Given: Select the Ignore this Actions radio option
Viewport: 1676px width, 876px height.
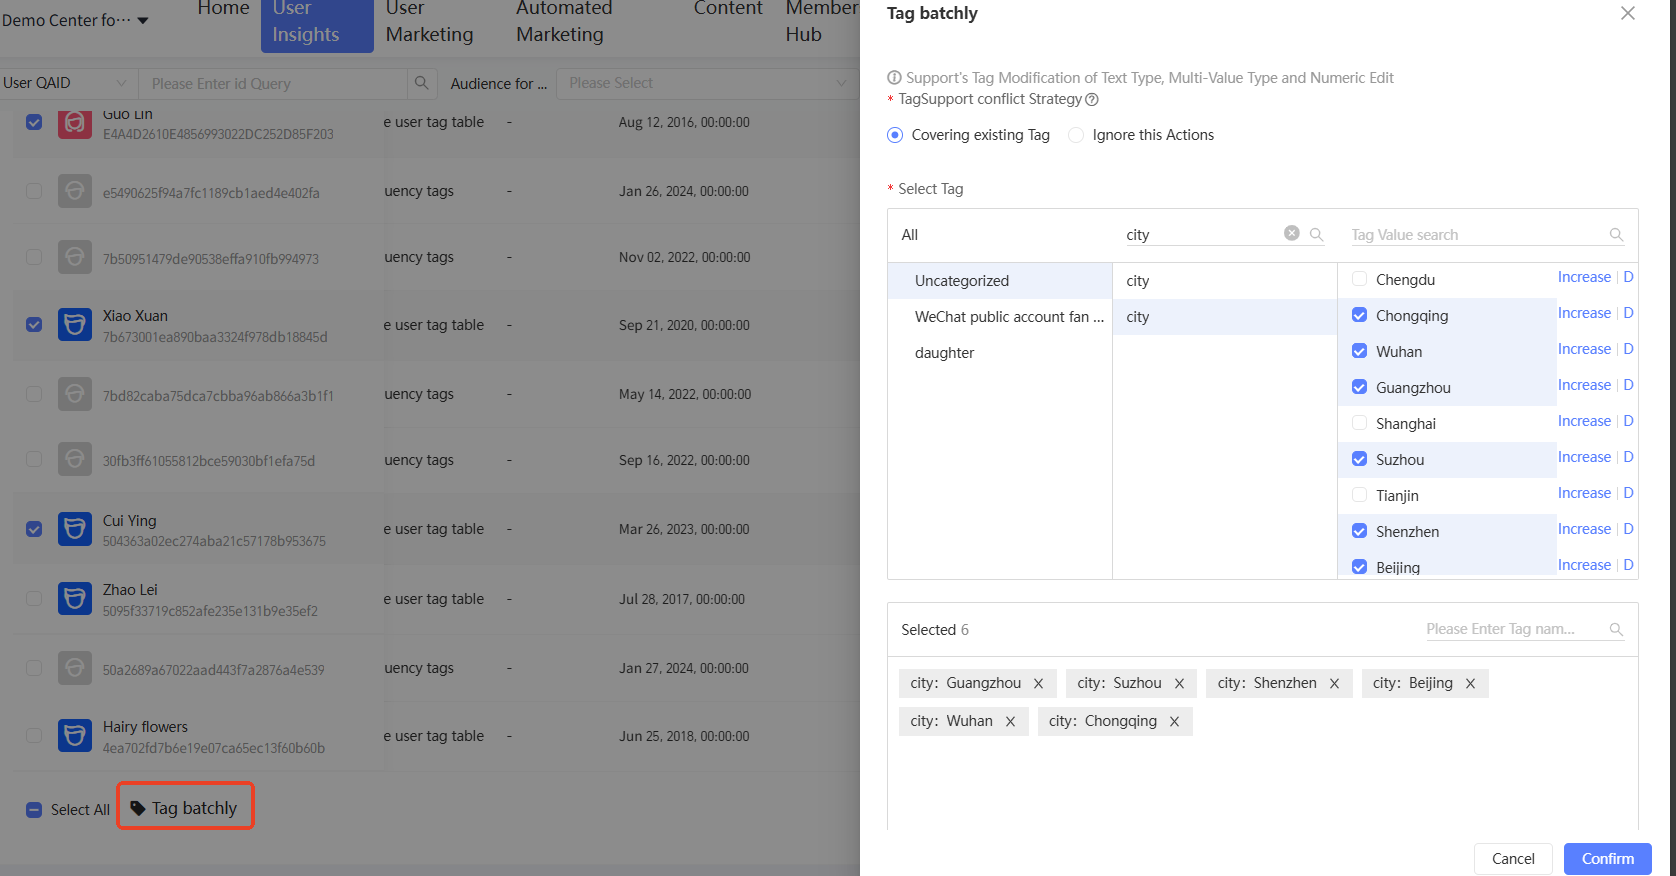Looking at the screenshot, I should pyautogui.click(x=1076, y=135).
